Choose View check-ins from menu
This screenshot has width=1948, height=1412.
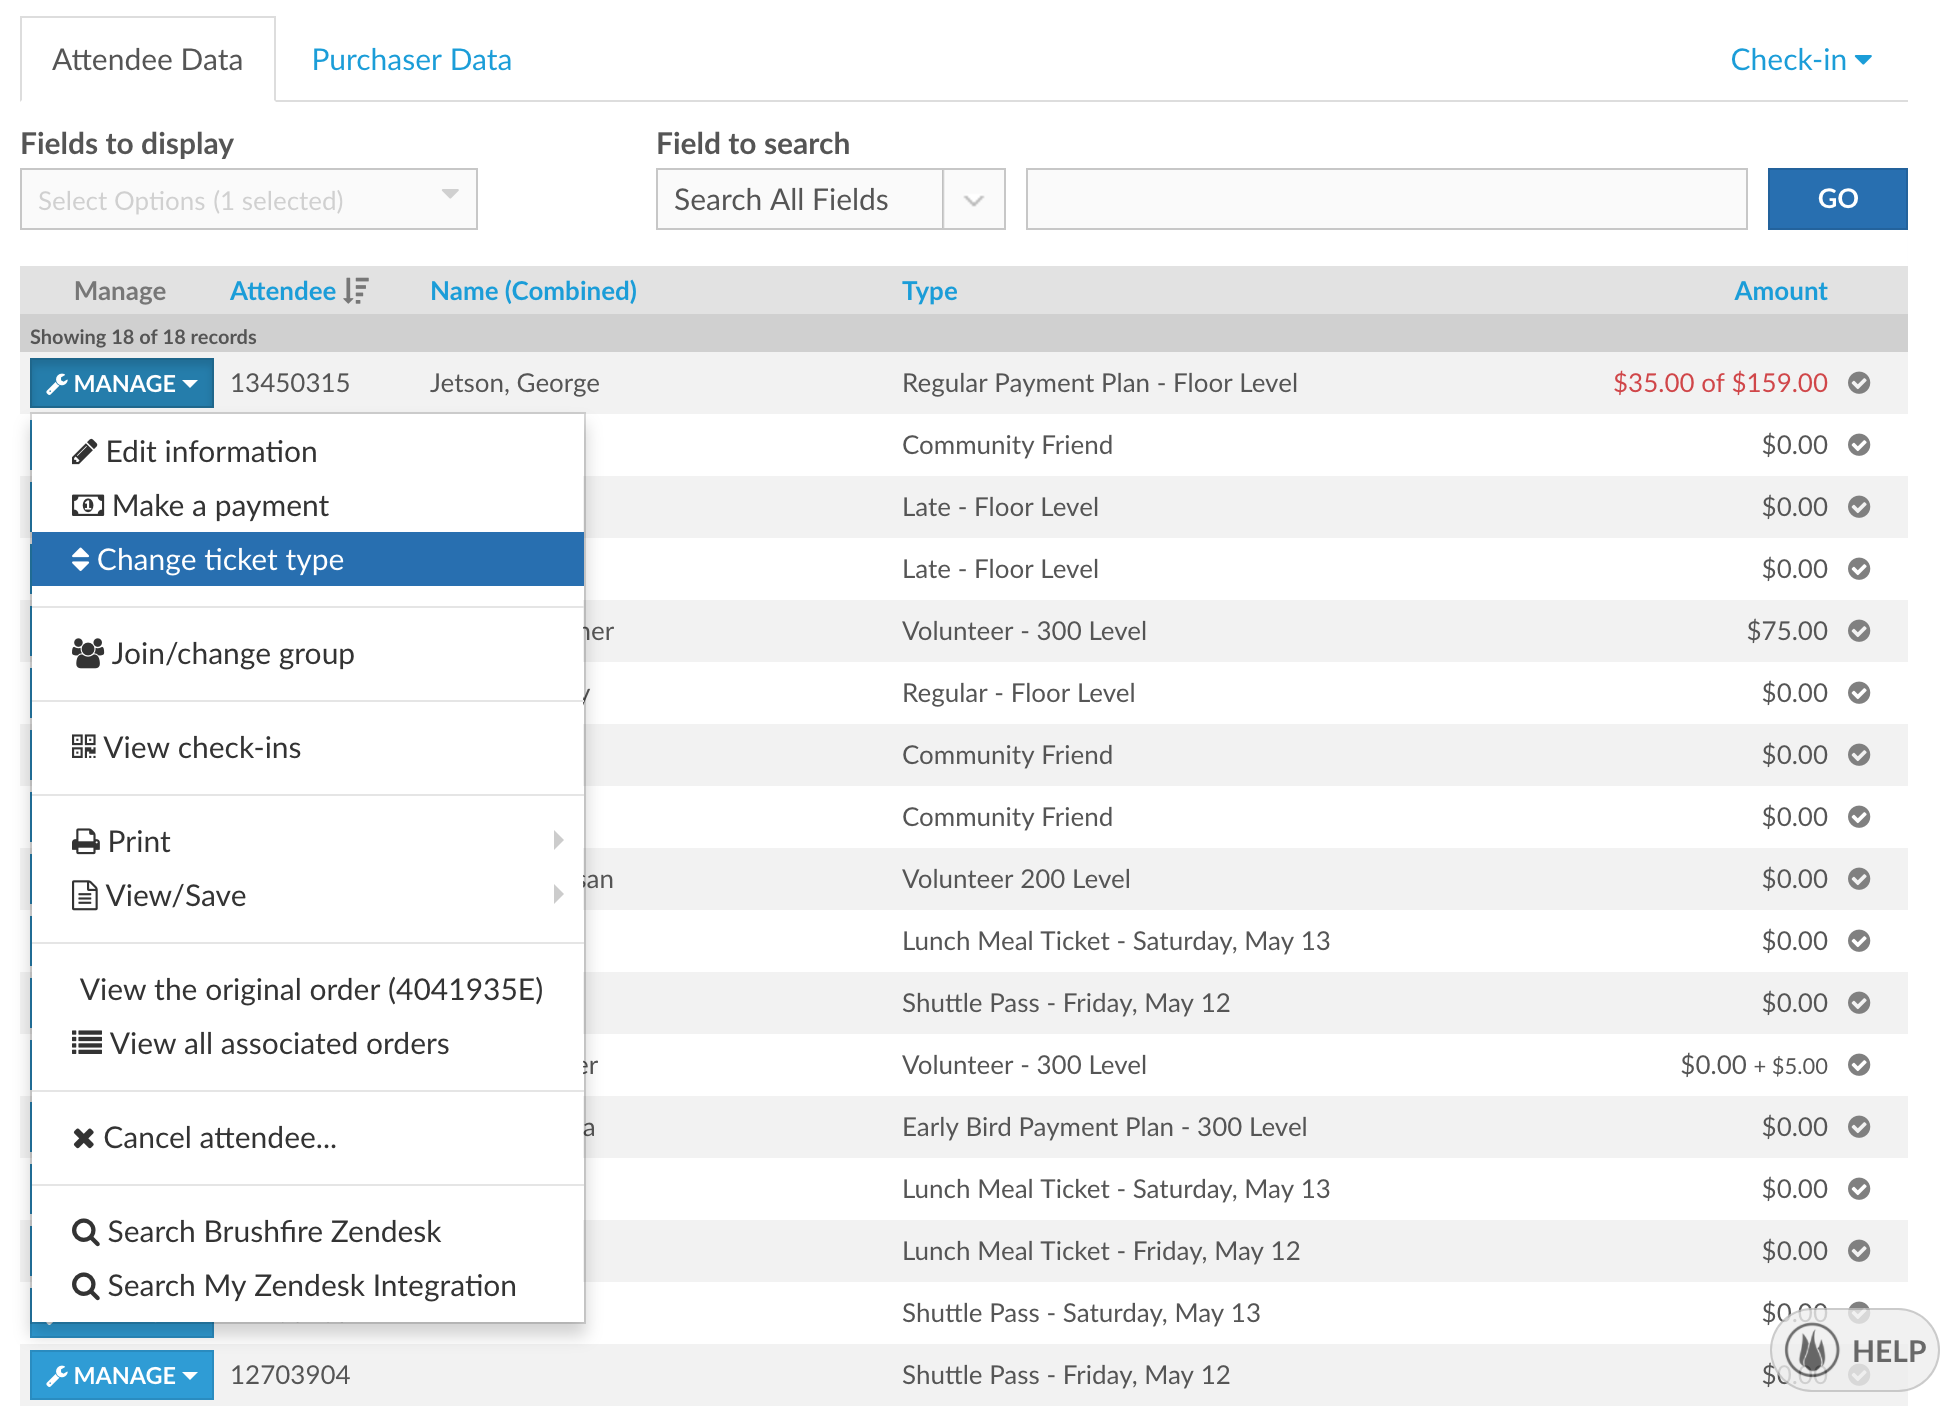[x=308, y=747]
